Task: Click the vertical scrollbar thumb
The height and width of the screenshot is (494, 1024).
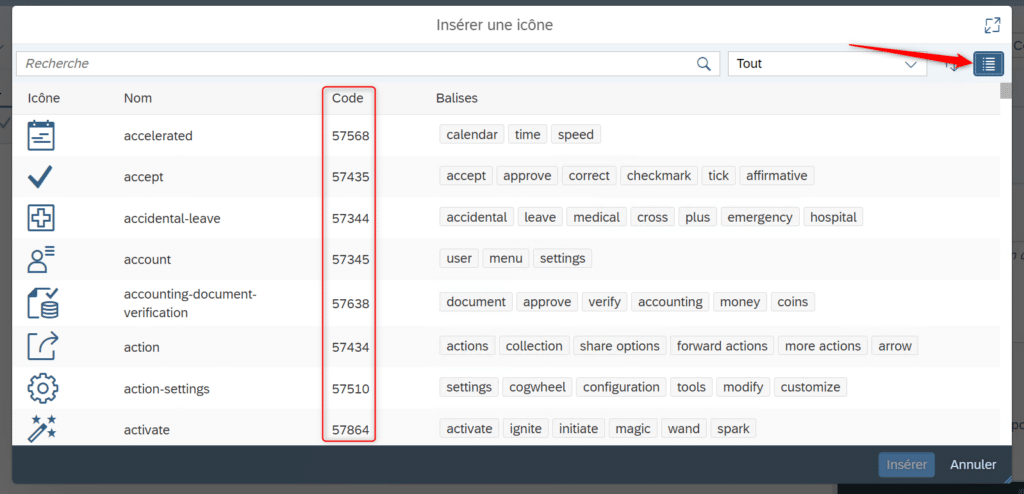Action: (1006, 91)
